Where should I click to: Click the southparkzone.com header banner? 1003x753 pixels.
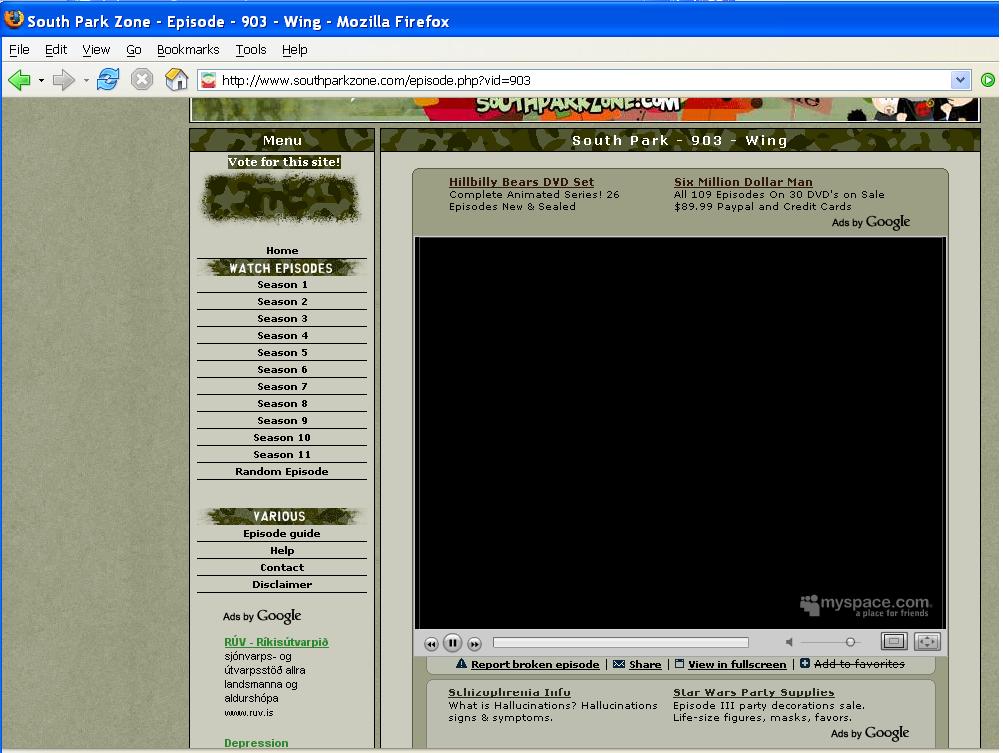point(585,109)
